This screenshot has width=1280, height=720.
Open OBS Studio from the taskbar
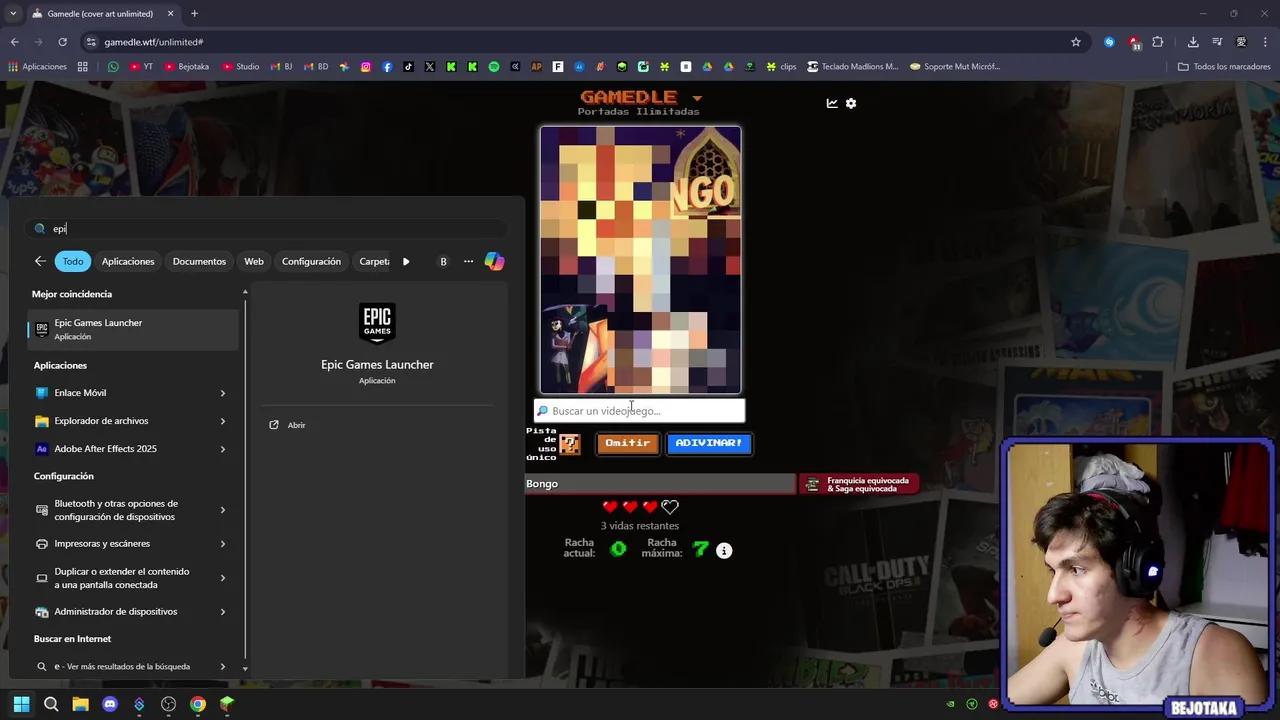(168, 704)
